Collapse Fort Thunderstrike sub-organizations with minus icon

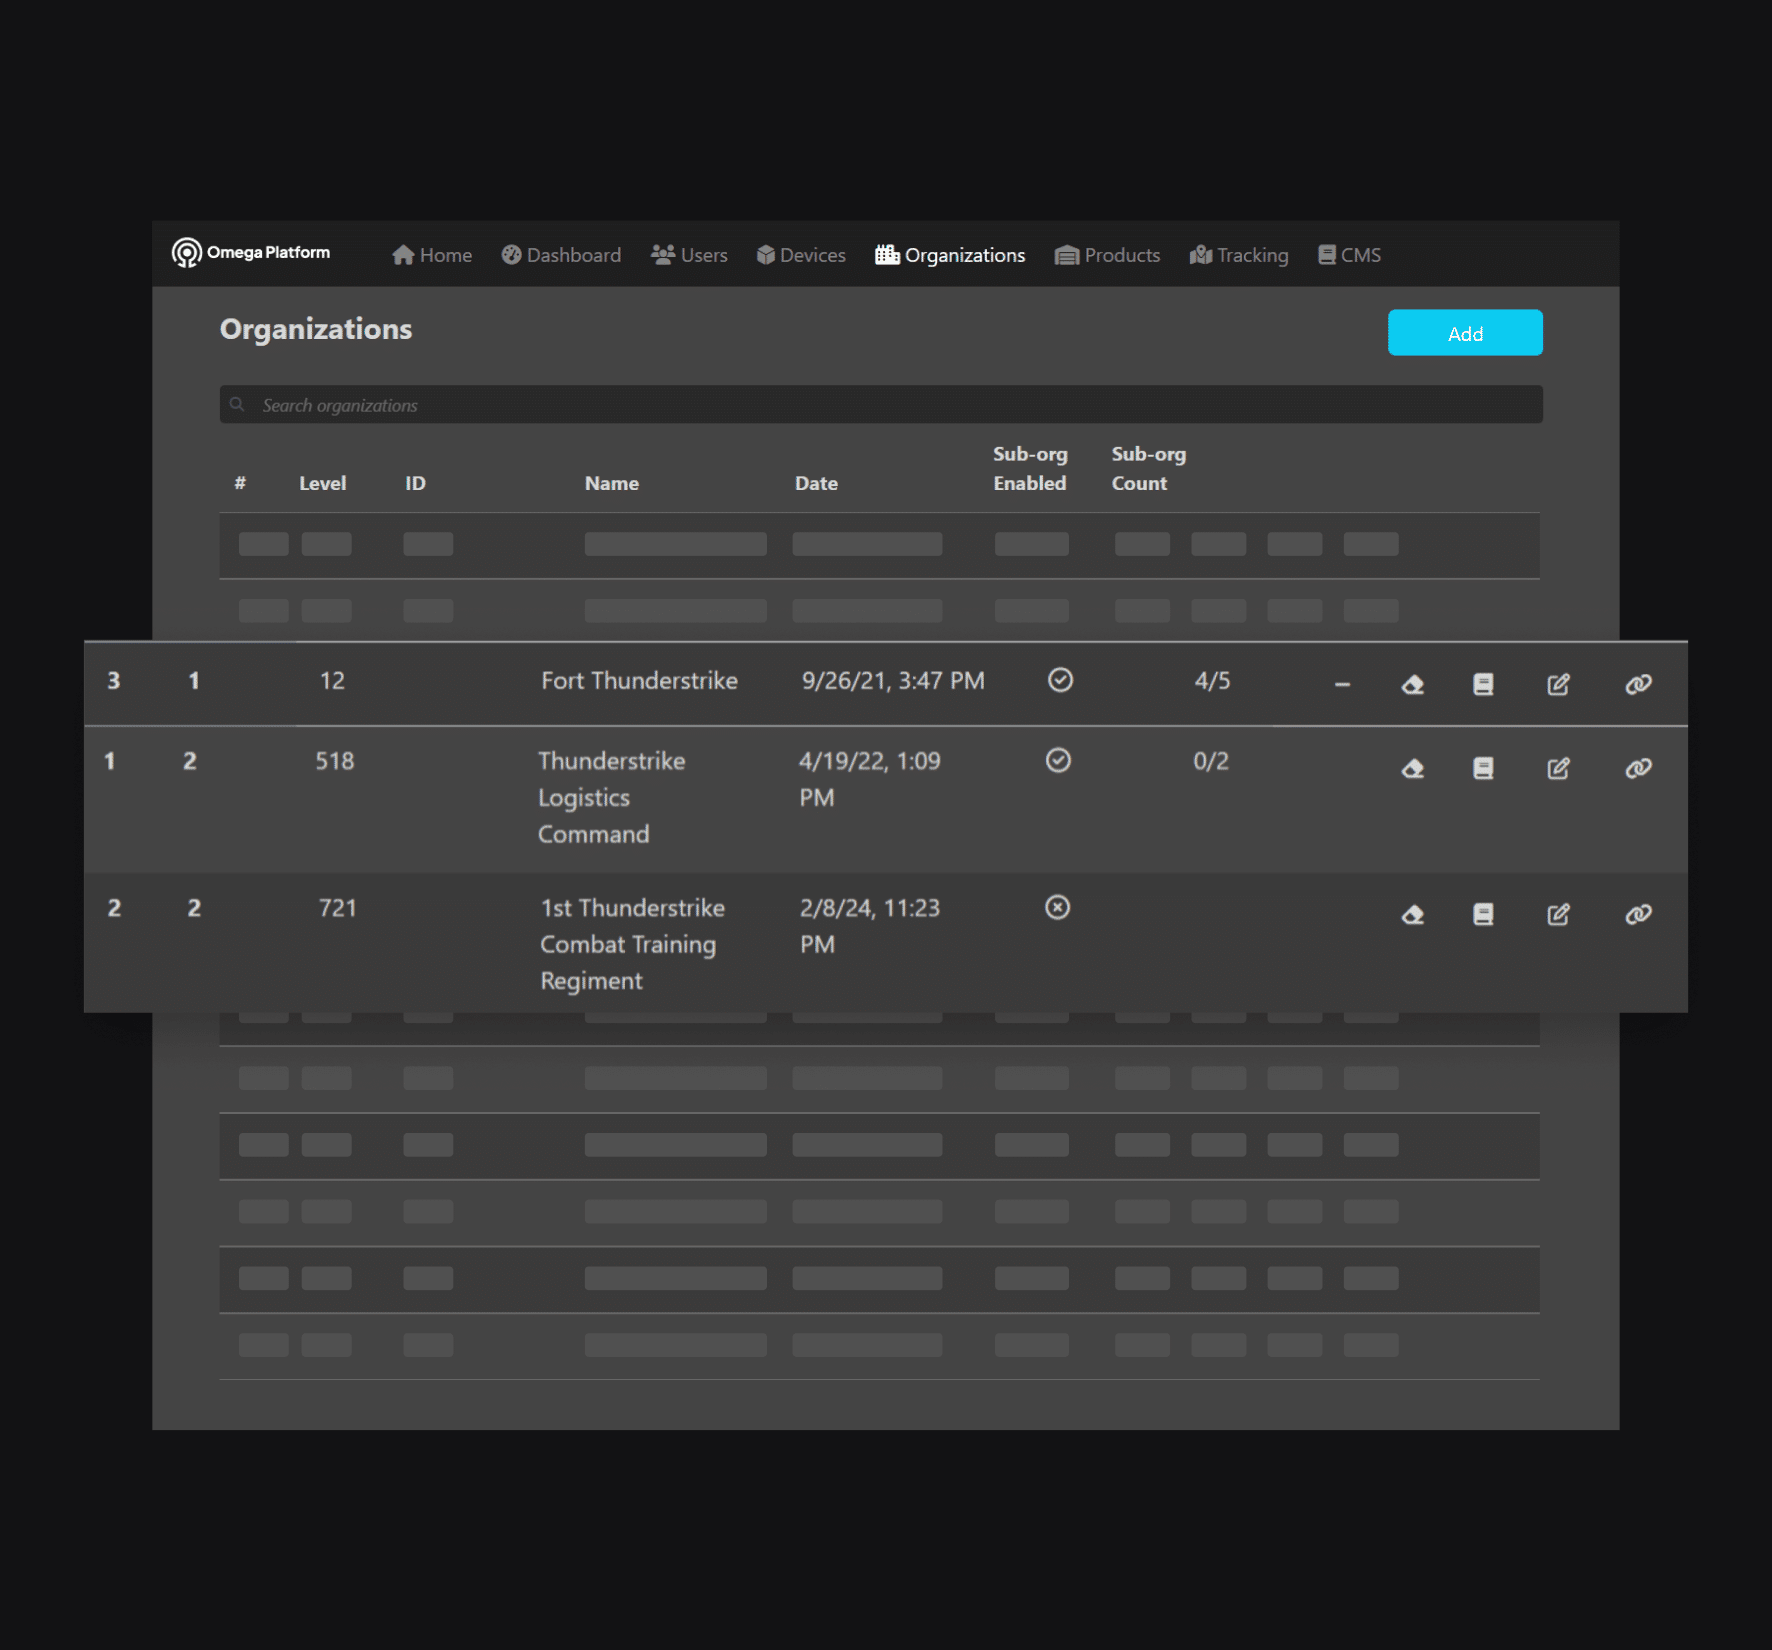click(1342, 684)
